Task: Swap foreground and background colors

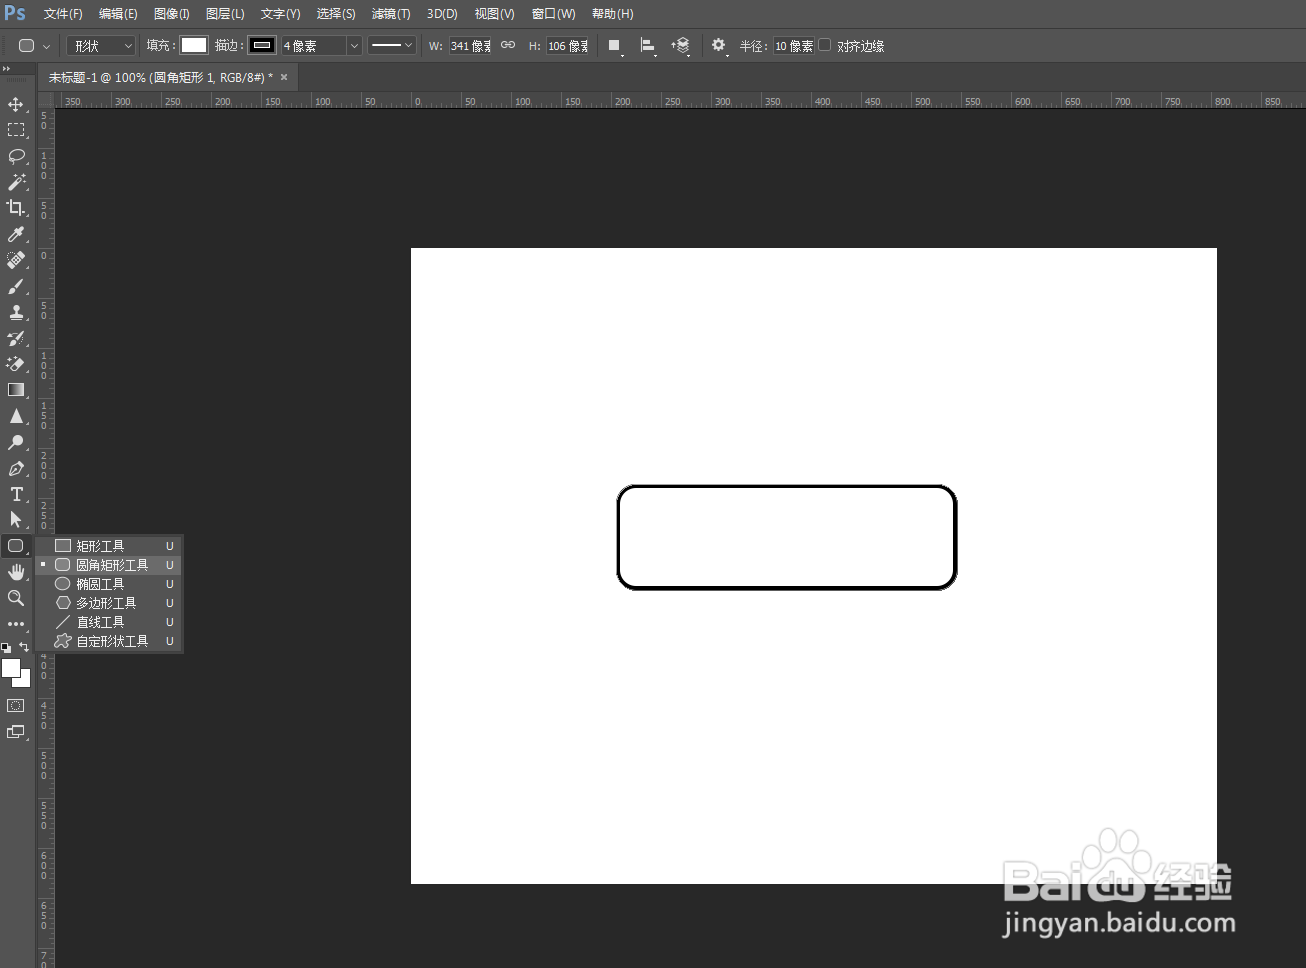Action: (x=25, y=647)
